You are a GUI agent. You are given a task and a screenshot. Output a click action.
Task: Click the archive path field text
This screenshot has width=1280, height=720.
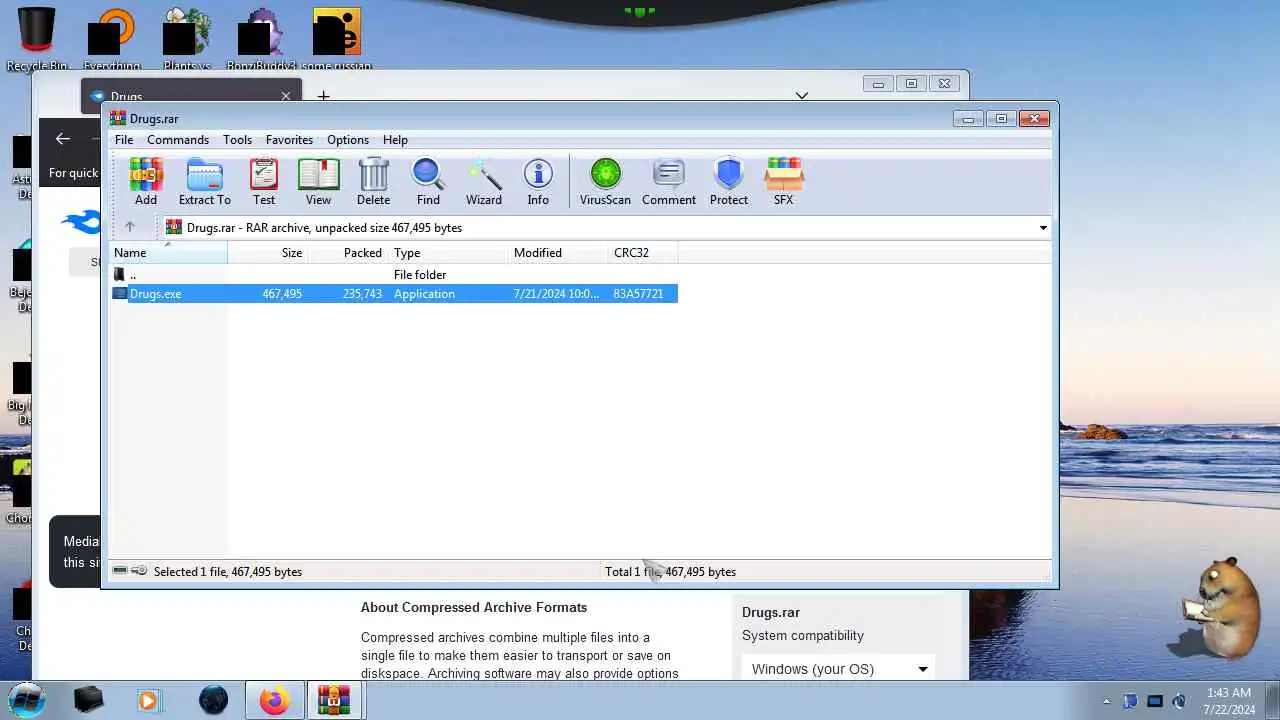(324, 228)
